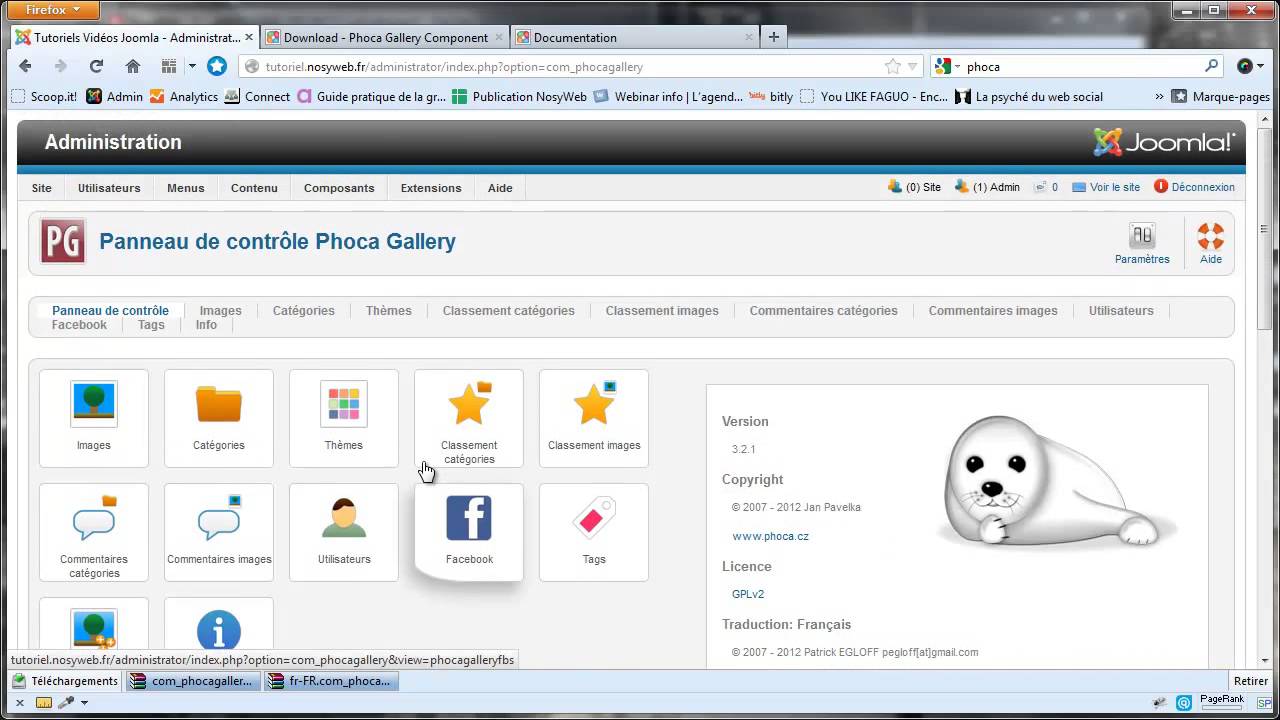Switch to the Catégories submenu tab
This screenshot has width=1280, height=720.
tap(304, 311)
